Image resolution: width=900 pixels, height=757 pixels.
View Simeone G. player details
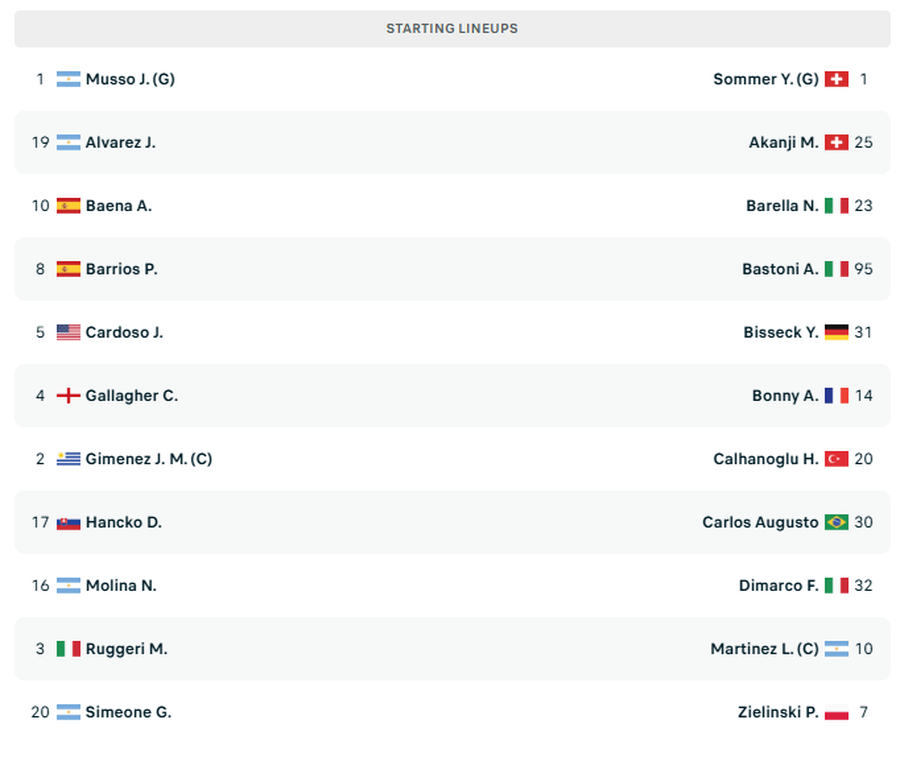128,712
